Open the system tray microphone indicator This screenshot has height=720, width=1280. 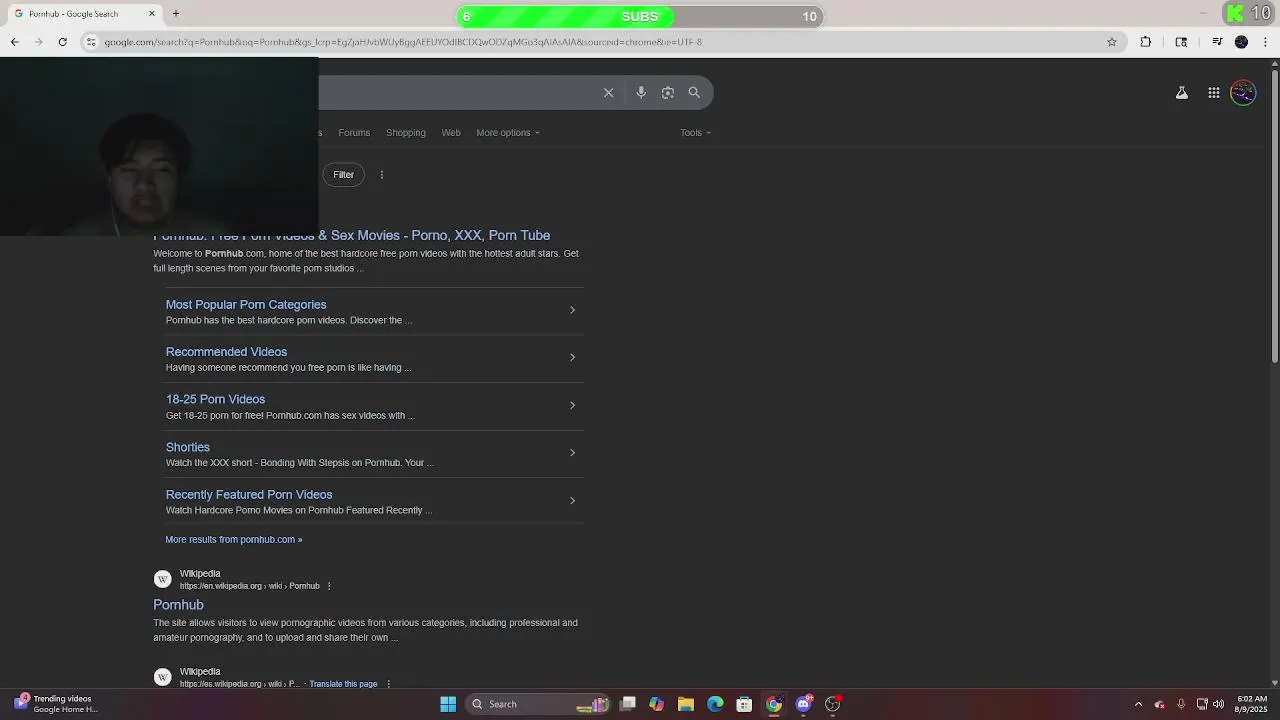[1181, 704]
